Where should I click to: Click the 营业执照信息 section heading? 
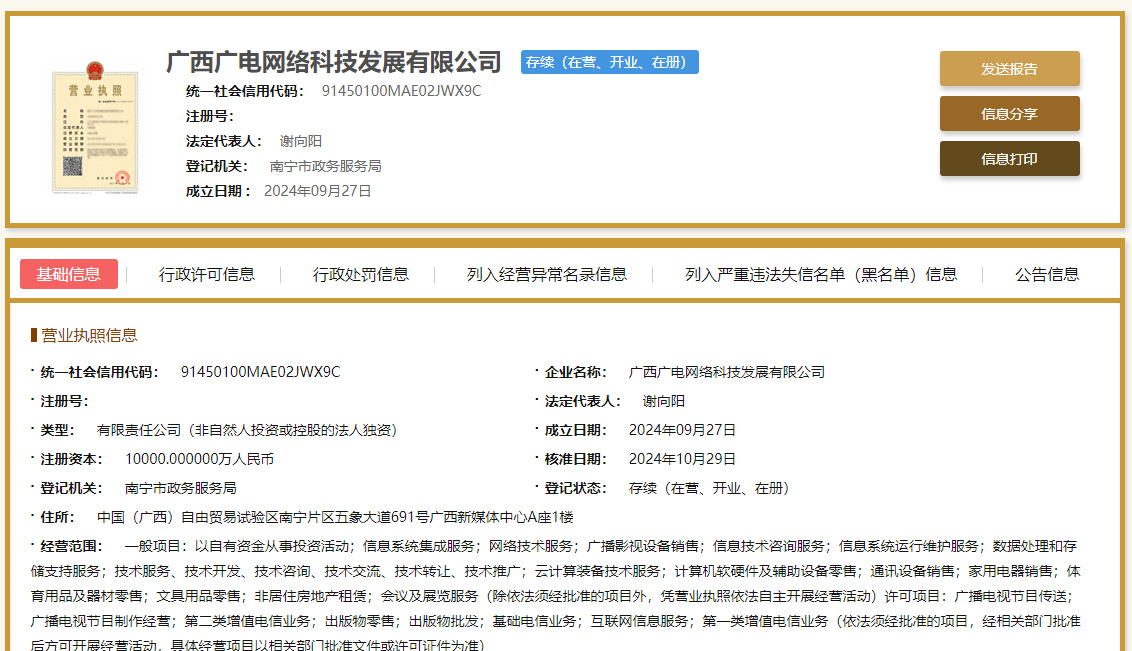[x=88, y=335]
